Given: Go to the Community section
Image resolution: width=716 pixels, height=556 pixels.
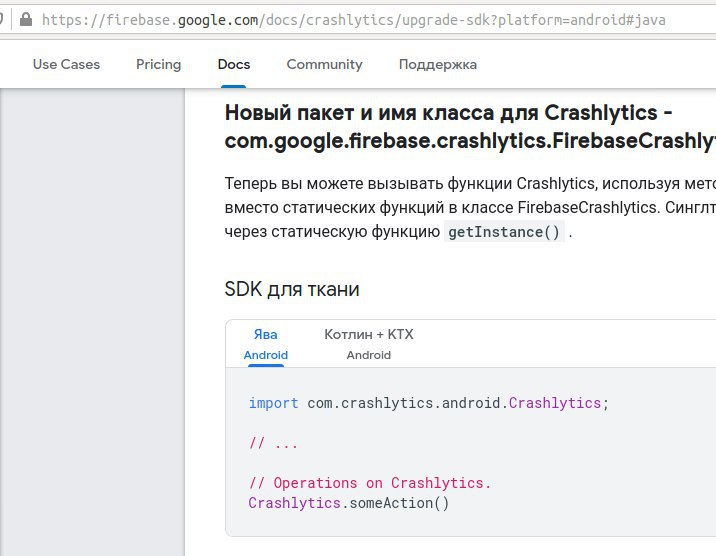Looking at the screenshot, I should coord(324,64).
